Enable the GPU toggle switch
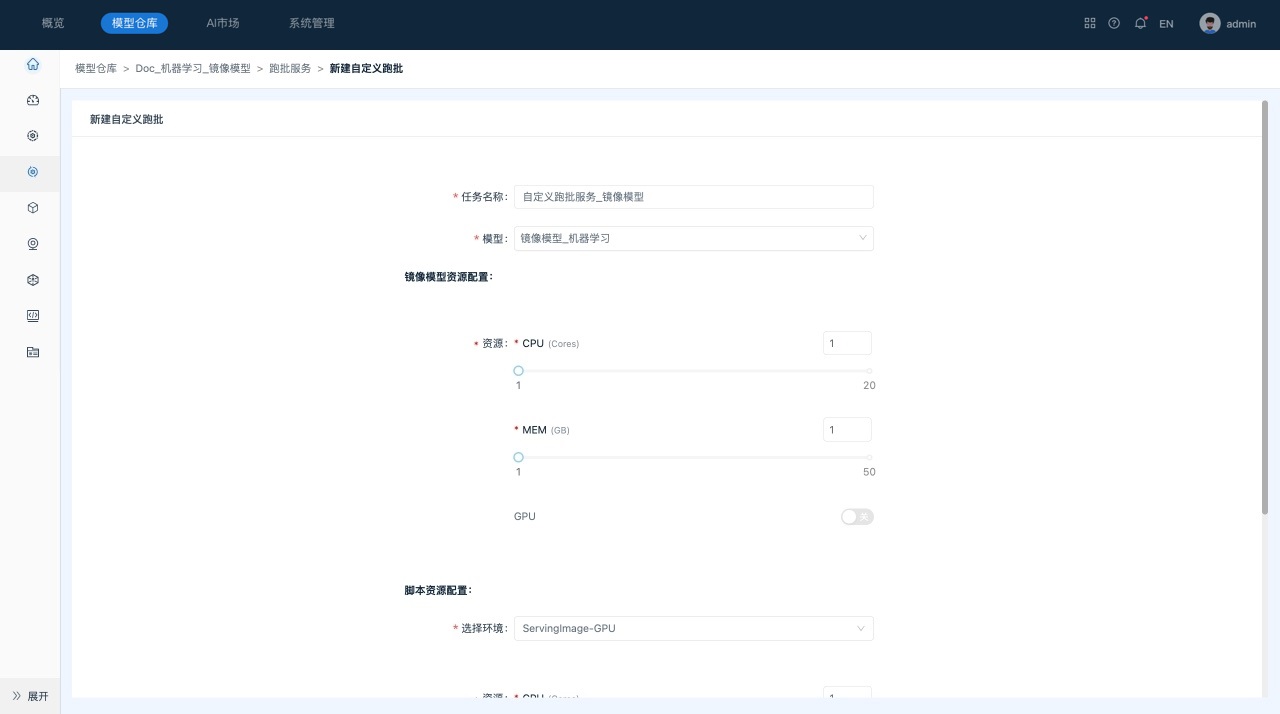This screenshot has width=1280, height=714. 857,517
